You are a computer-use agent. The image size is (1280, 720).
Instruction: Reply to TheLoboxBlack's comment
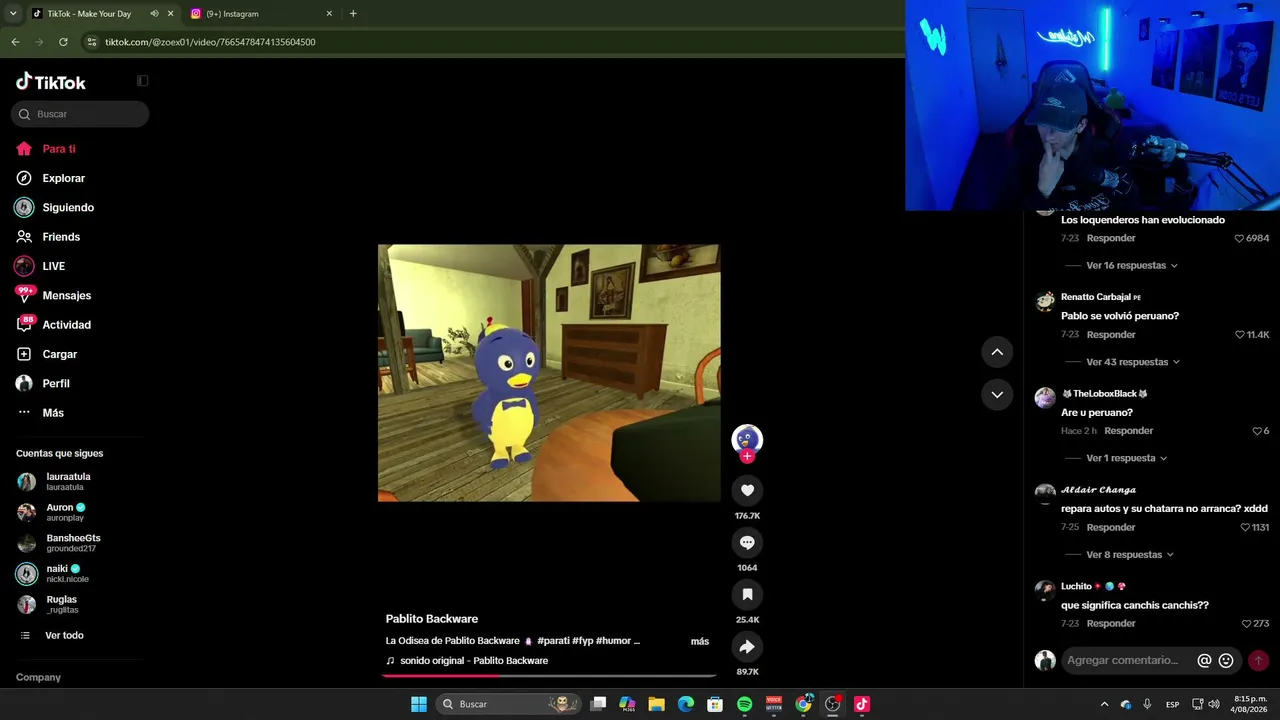pos(1129,431)
